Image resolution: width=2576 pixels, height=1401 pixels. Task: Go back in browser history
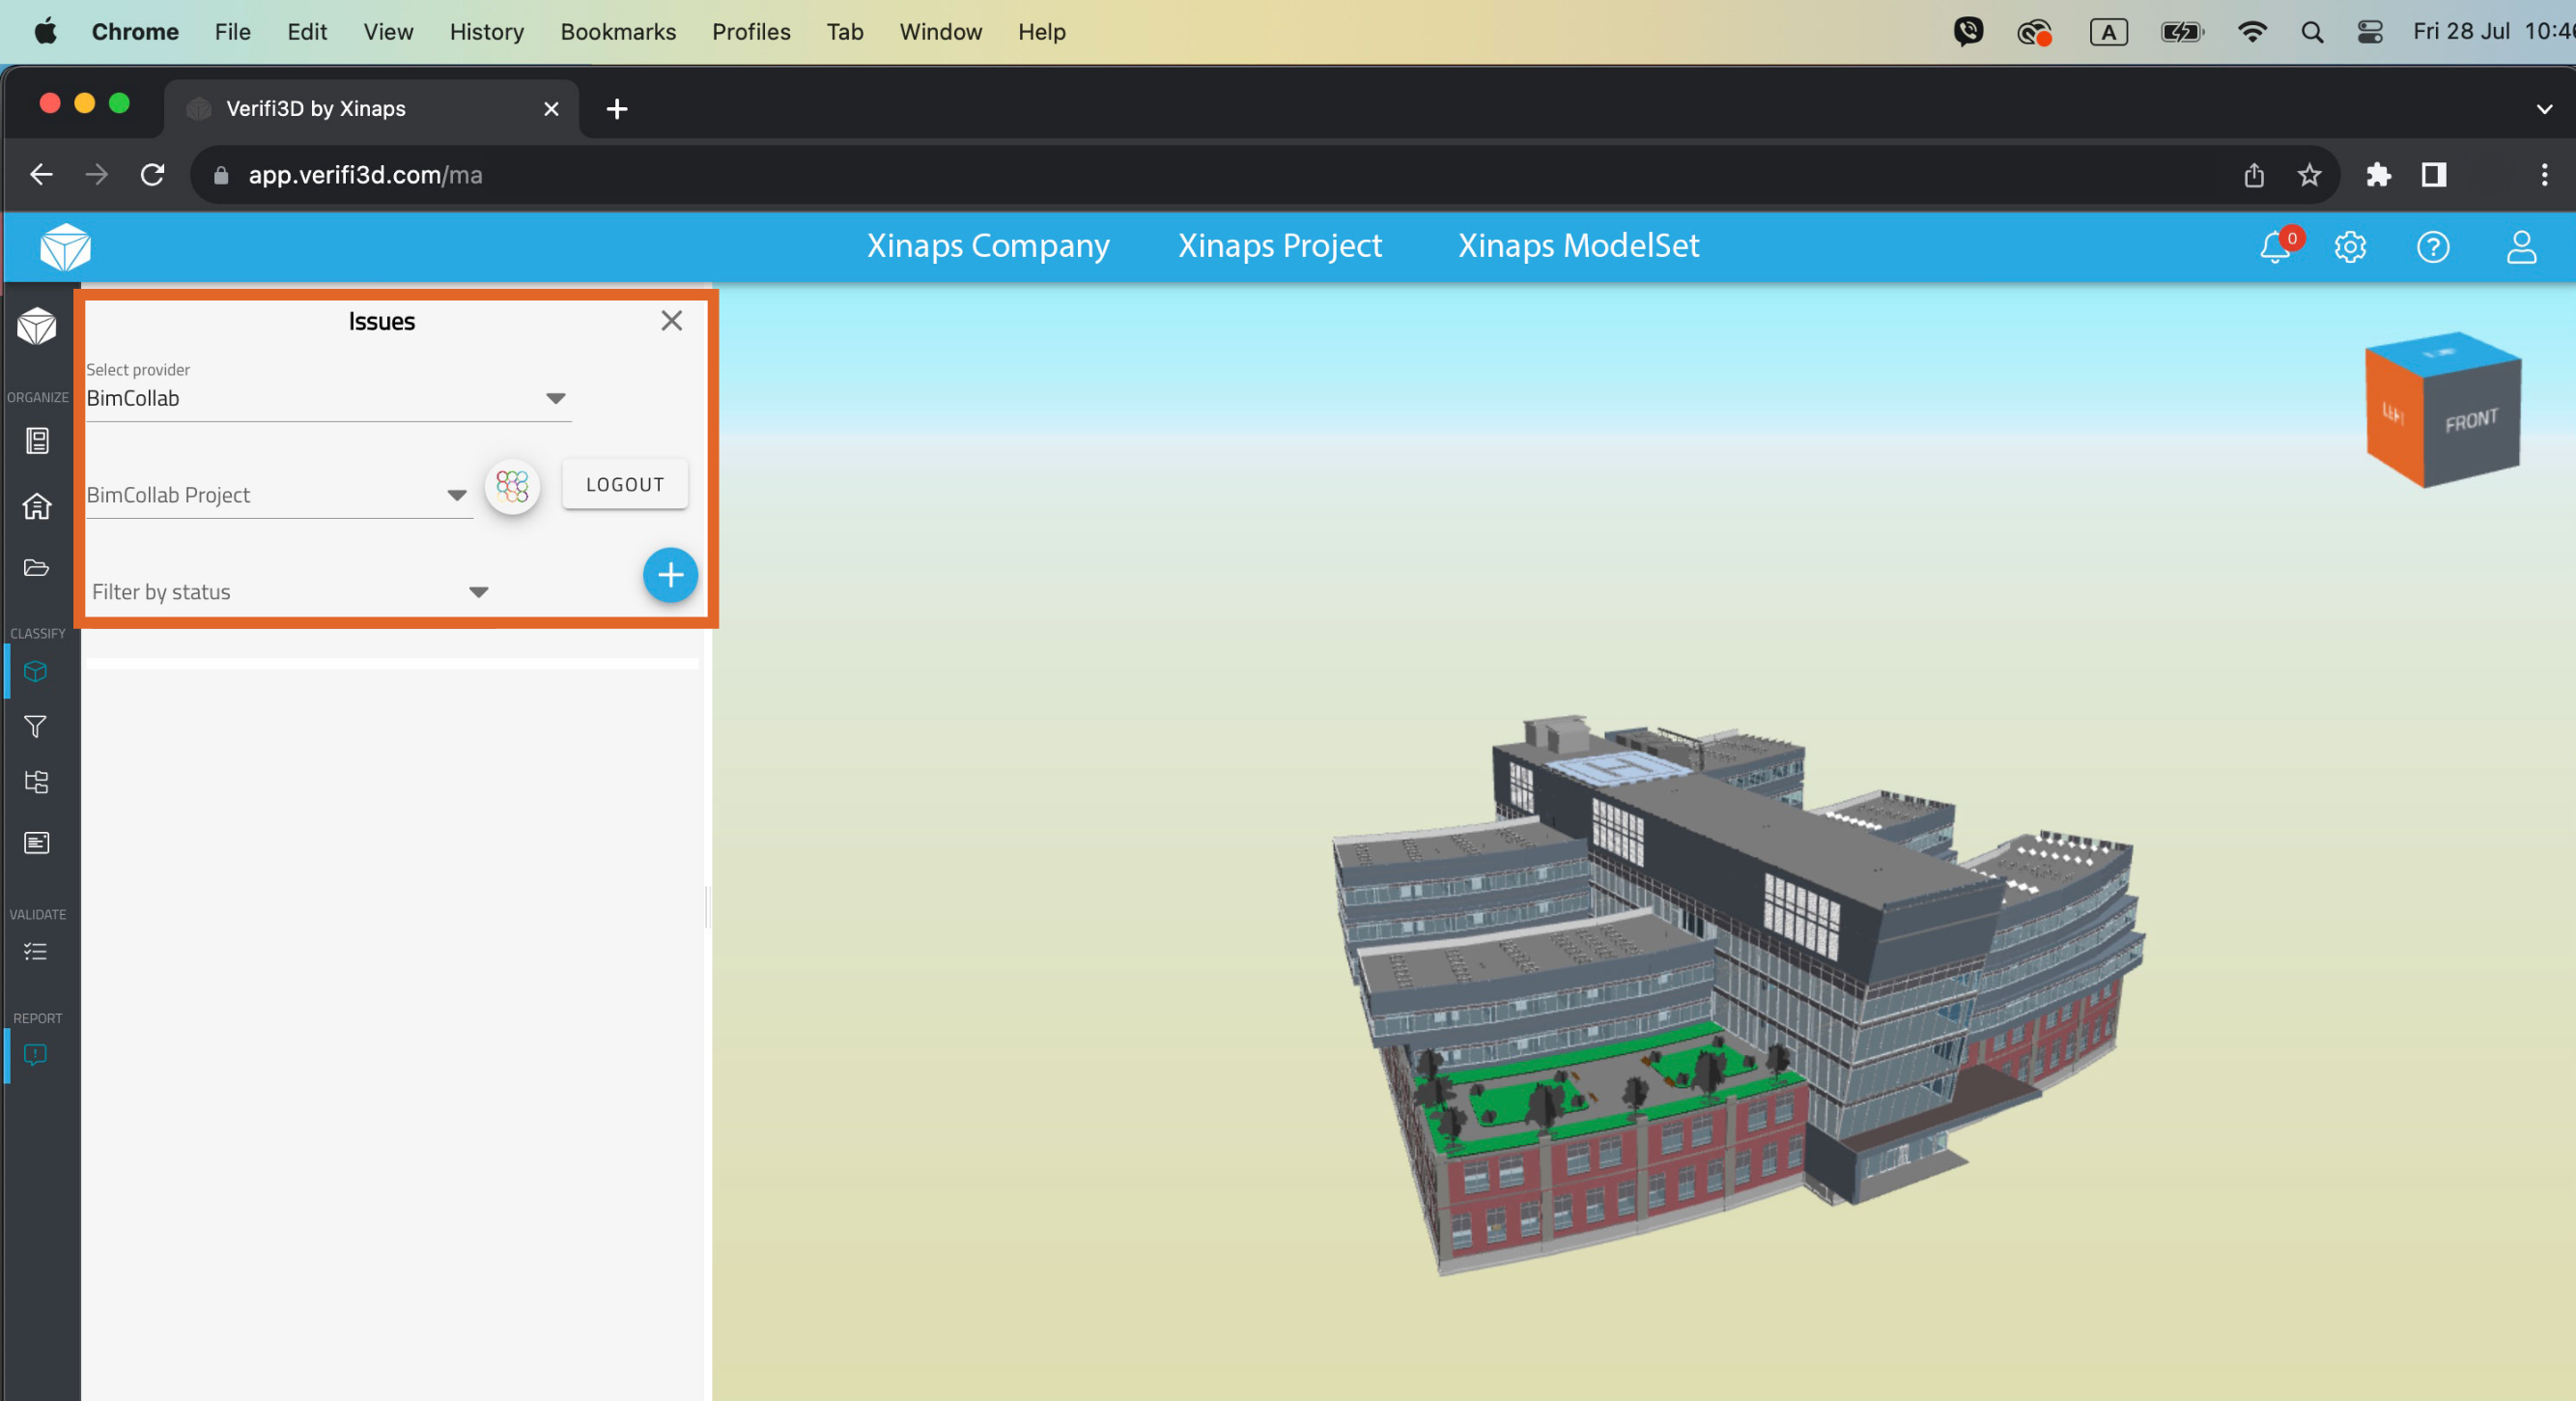(41, 175)
